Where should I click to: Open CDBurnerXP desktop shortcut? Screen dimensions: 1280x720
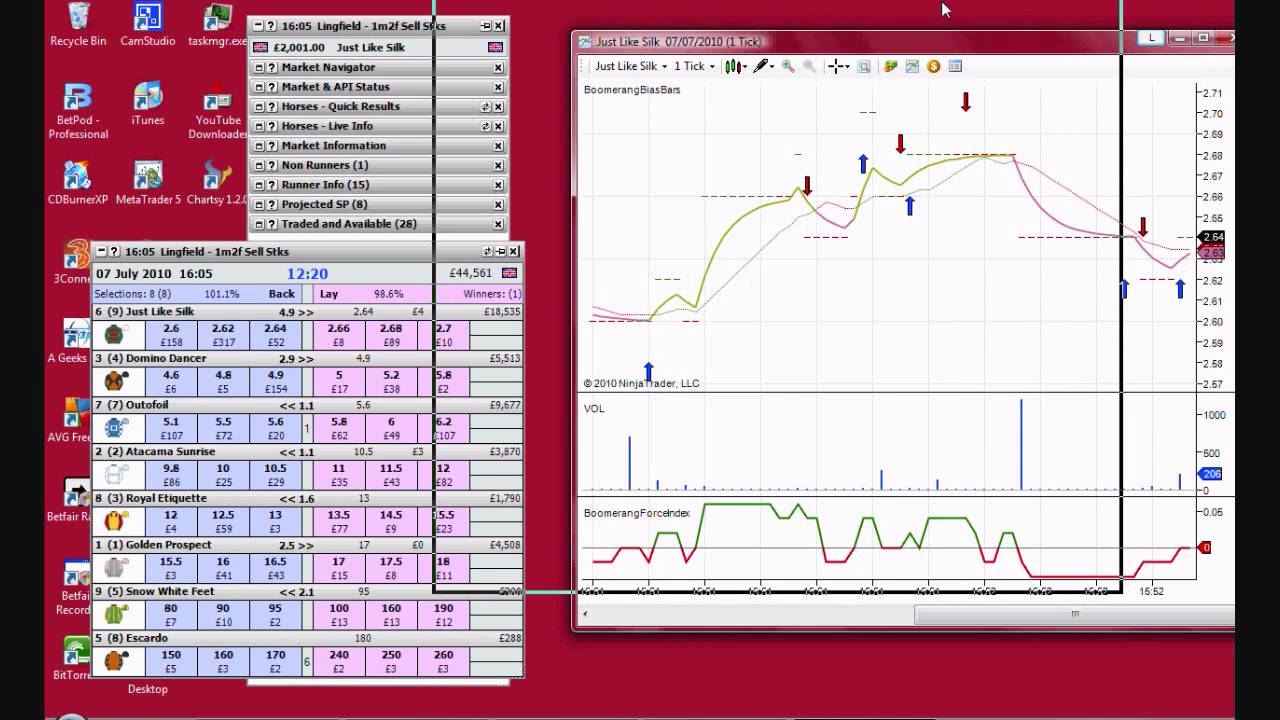click(x=78, y=183)
